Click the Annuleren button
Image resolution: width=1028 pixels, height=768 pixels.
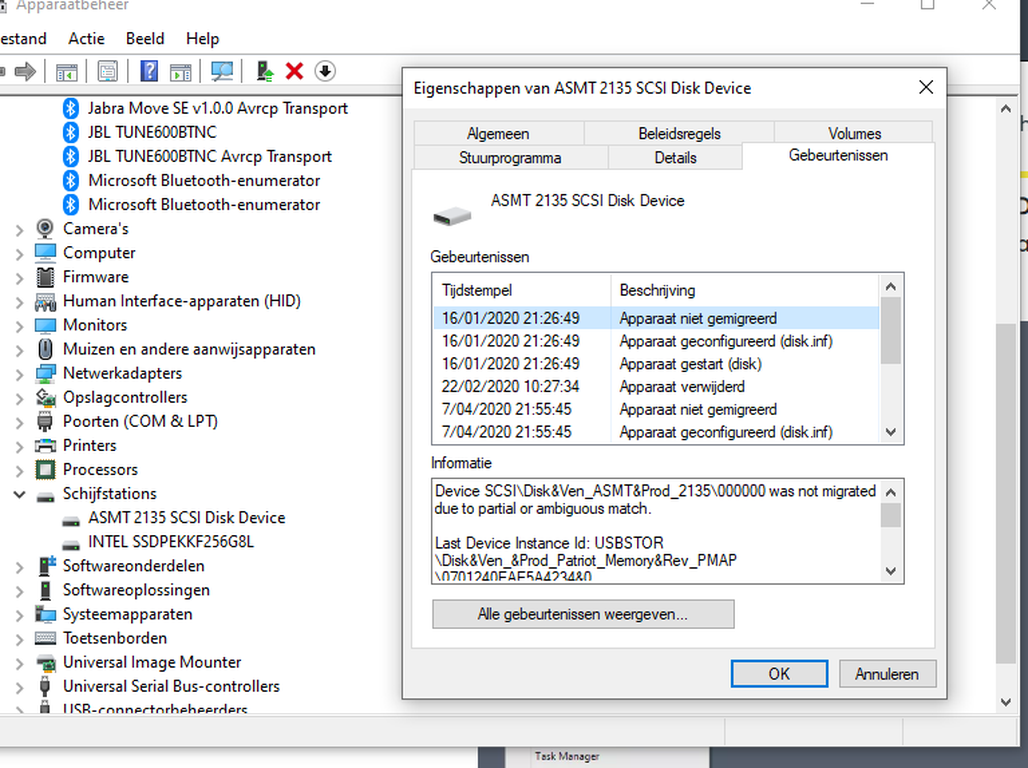tap(886, 674)
